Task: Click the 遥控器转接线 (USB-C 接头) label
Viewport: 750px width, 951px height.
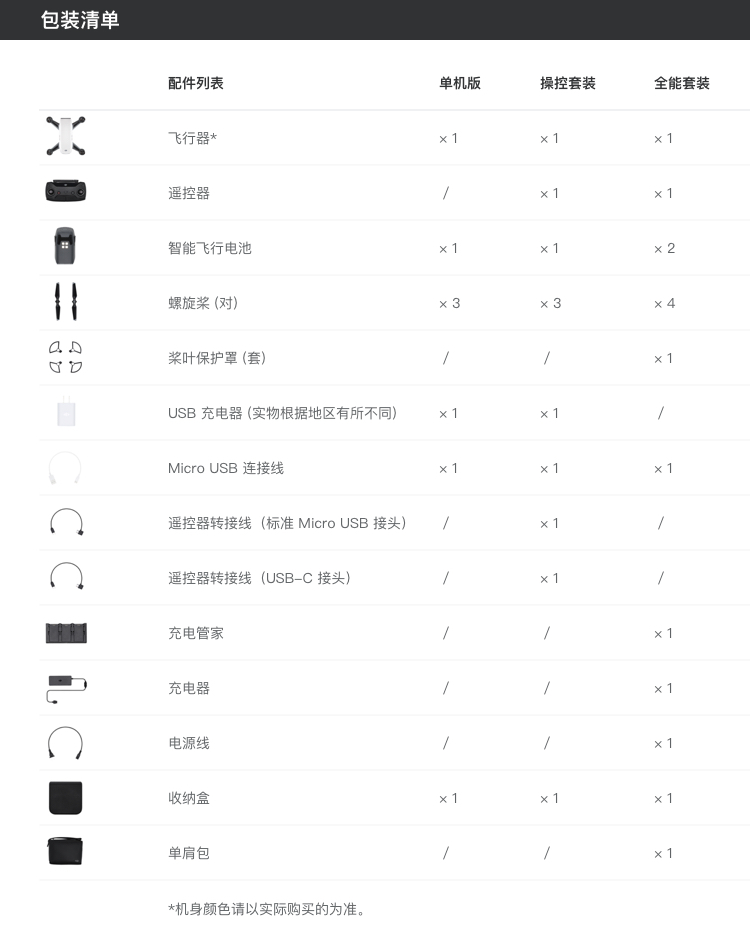Action: click(259, 578)
